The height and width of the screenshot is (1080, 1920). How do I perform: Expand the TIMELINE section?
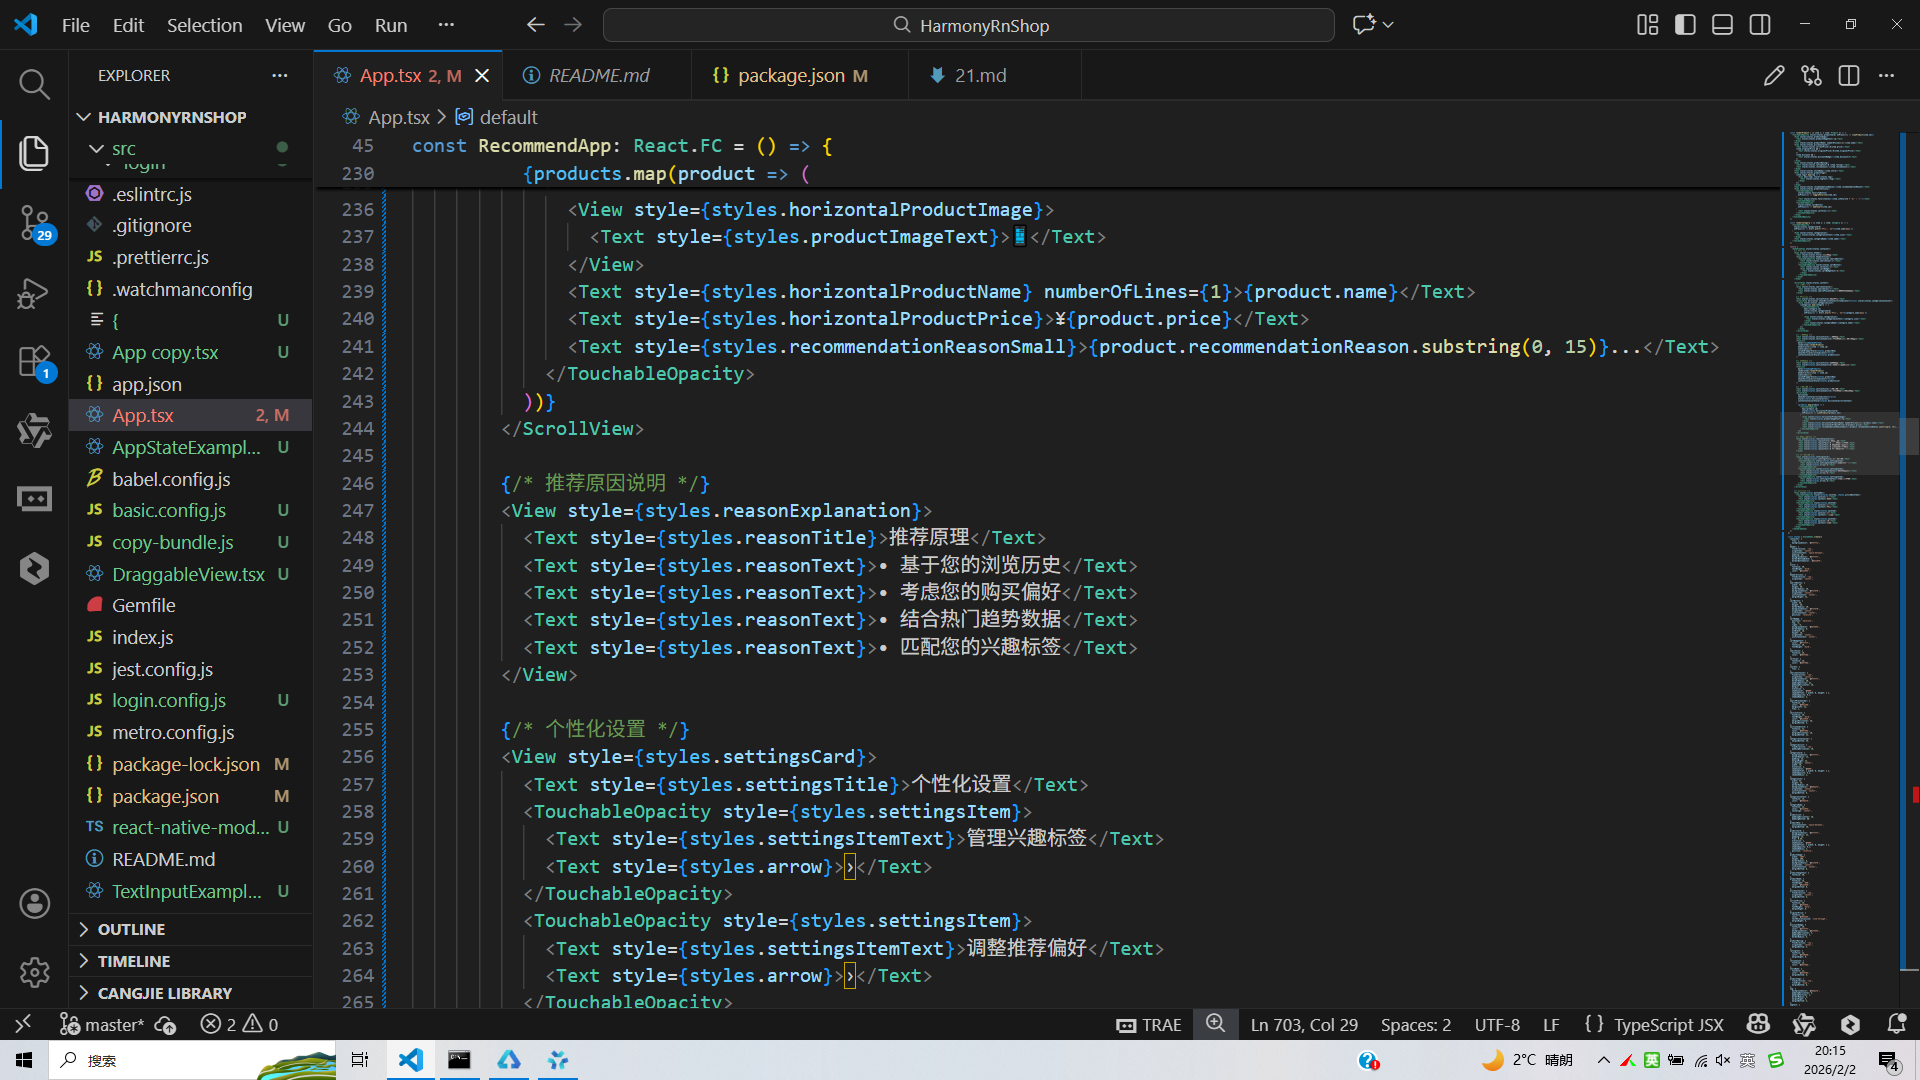pyautogui.click(x=133, y=961)
